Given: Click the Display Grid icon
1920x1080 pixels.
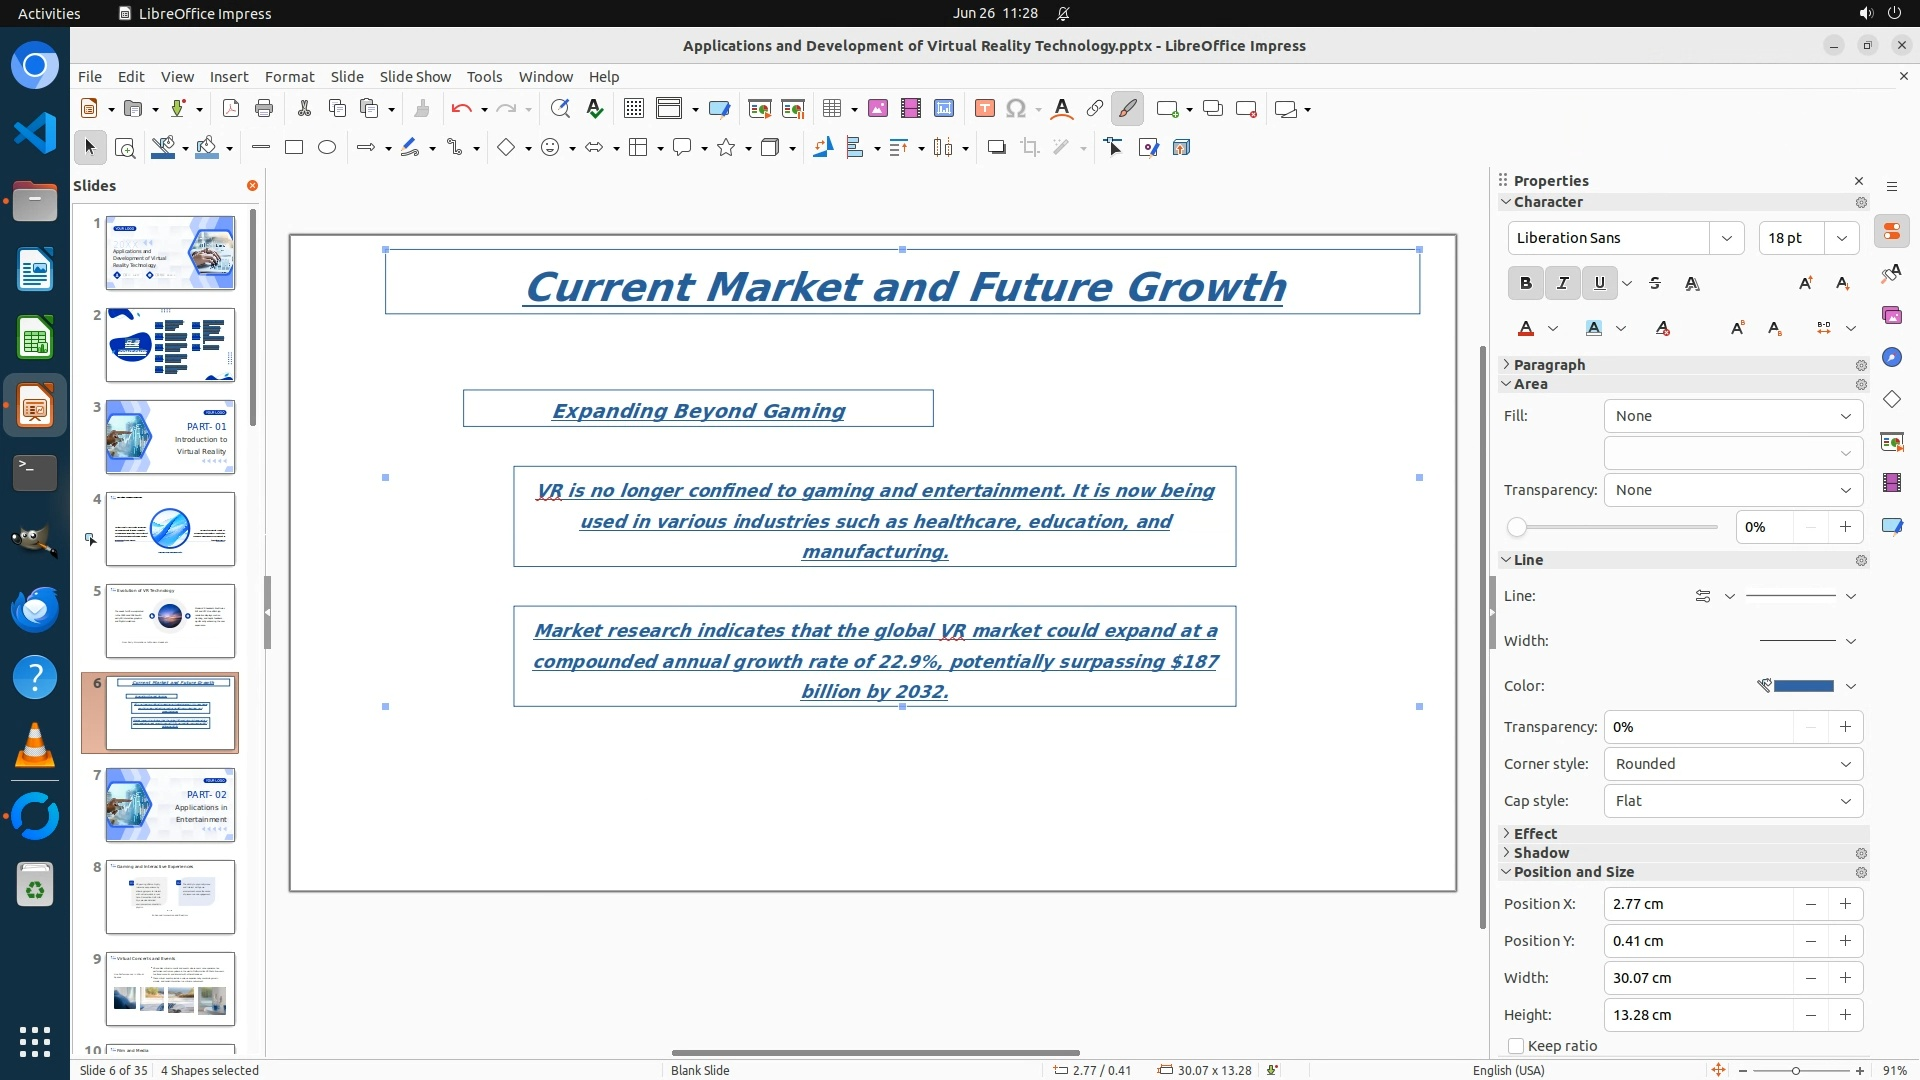Looking at the screenshot, I should [633, 109].
